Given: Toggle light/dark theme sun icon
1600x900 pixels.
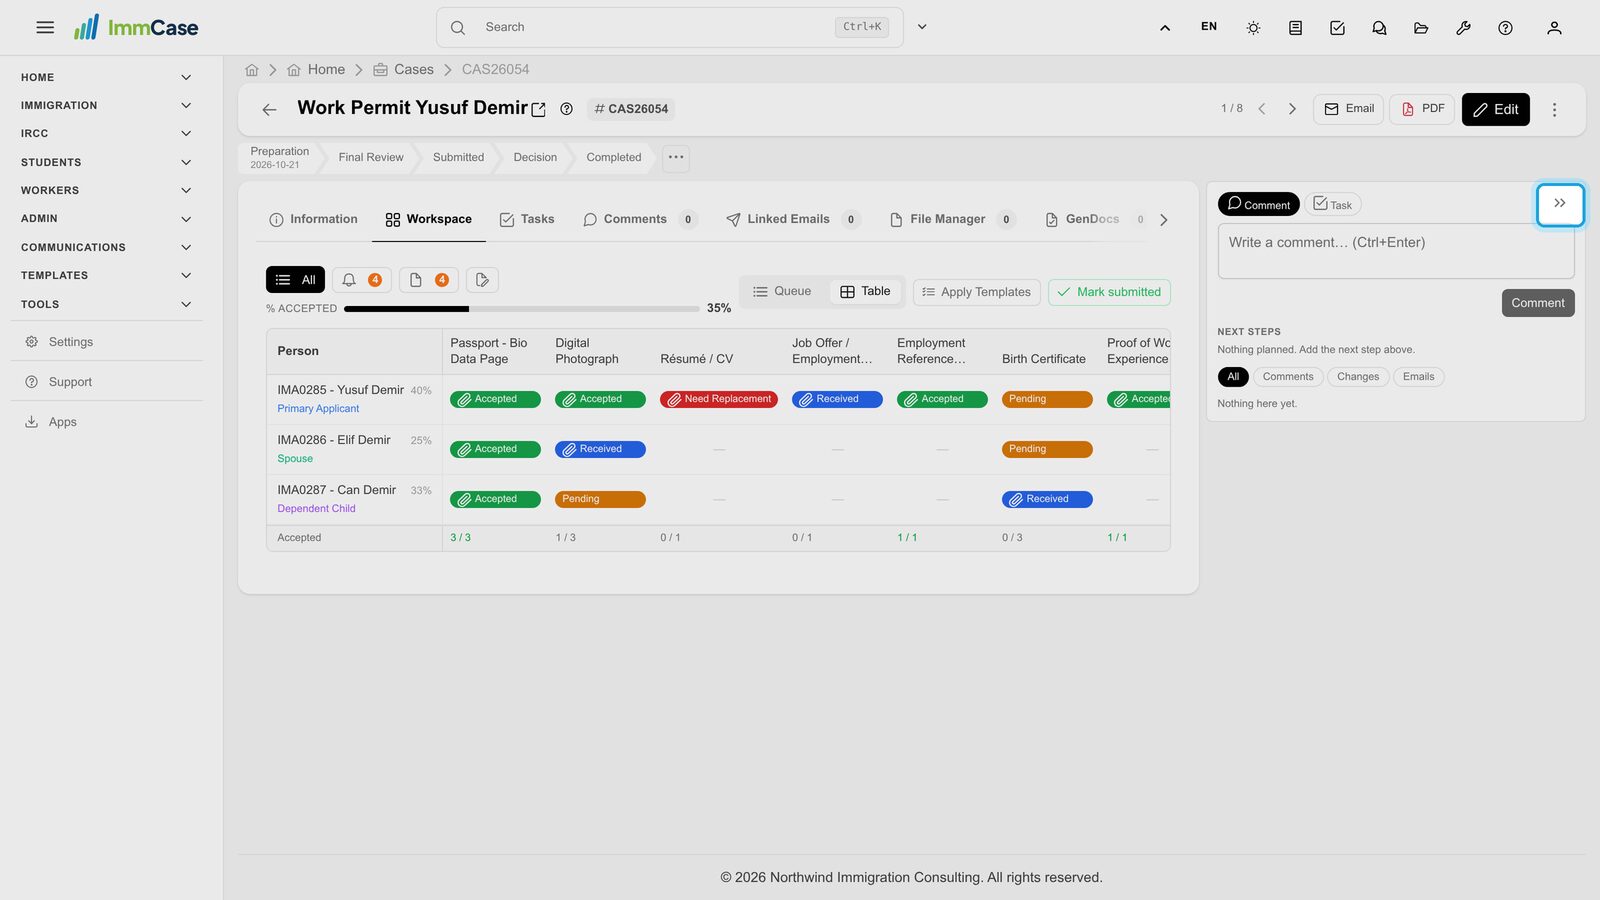Looking at the screenshot, I should (1253, 28).
